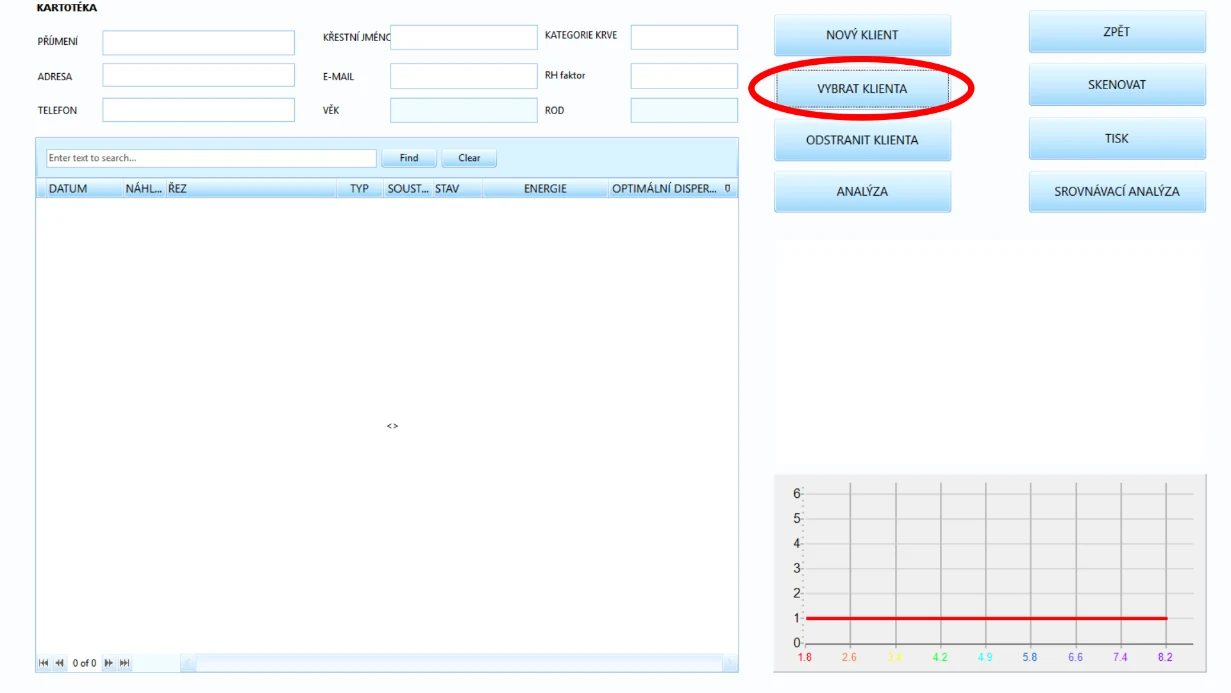Print using the TISK button

coord(1117,138)
